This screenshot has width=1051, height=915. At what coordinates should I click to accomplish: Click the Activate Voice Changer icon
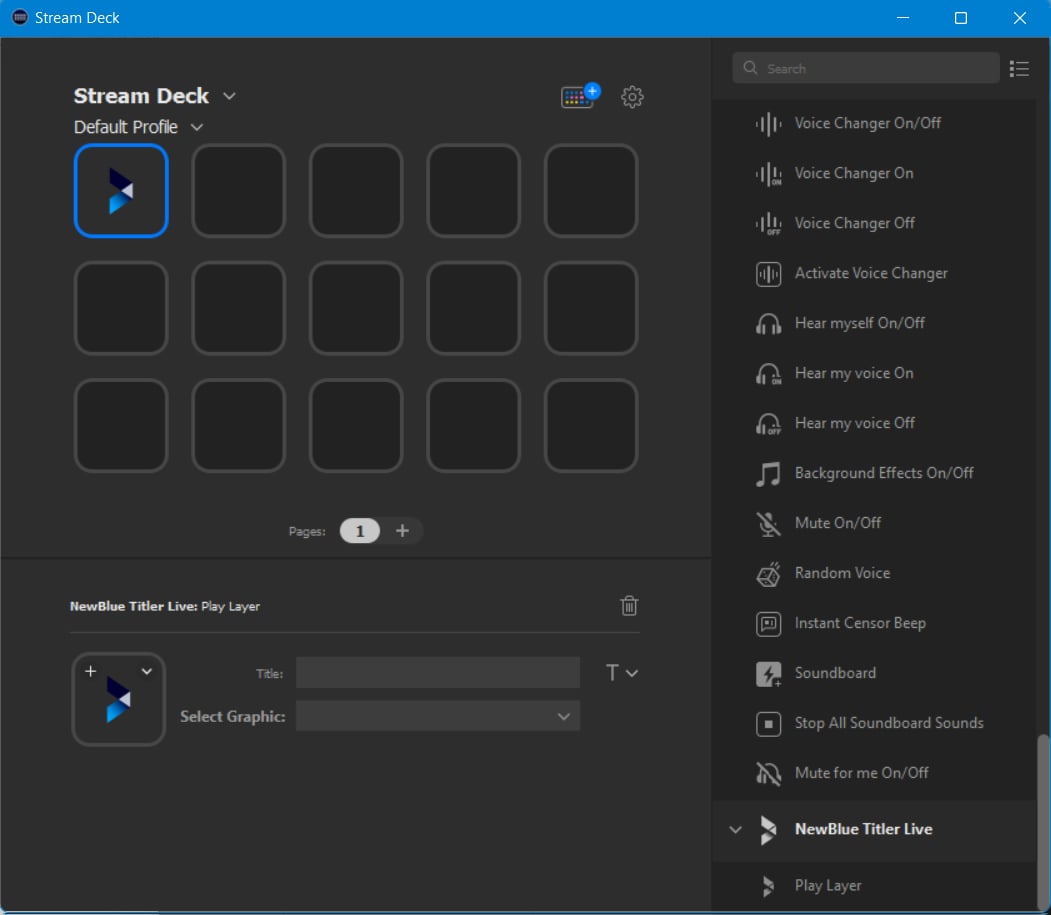click(x=768, y=273)
